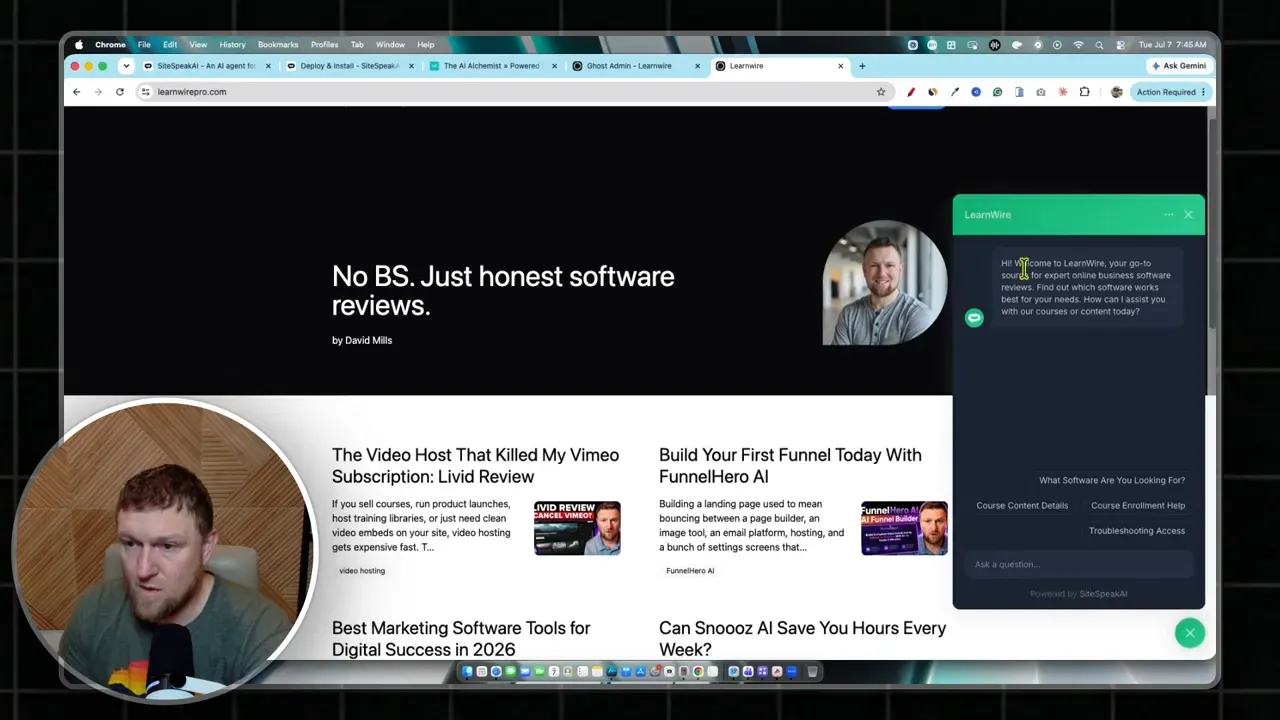Close the LearnWire chat panel with X
The width and height of the screenshot is (1280, 720).
pyautogui.click(x=1188, y=215)
